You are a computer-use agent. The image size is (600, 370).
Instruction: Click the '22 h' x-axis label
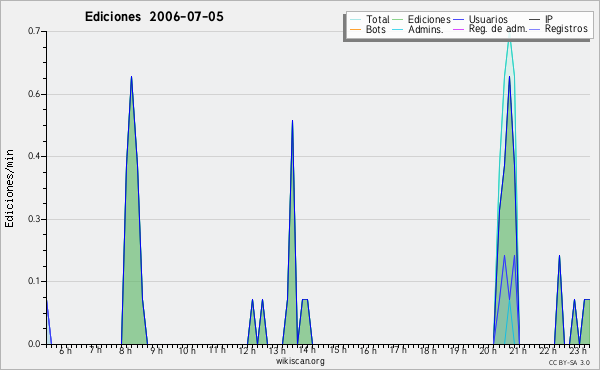pyautogui.click(x=548, y=351)
